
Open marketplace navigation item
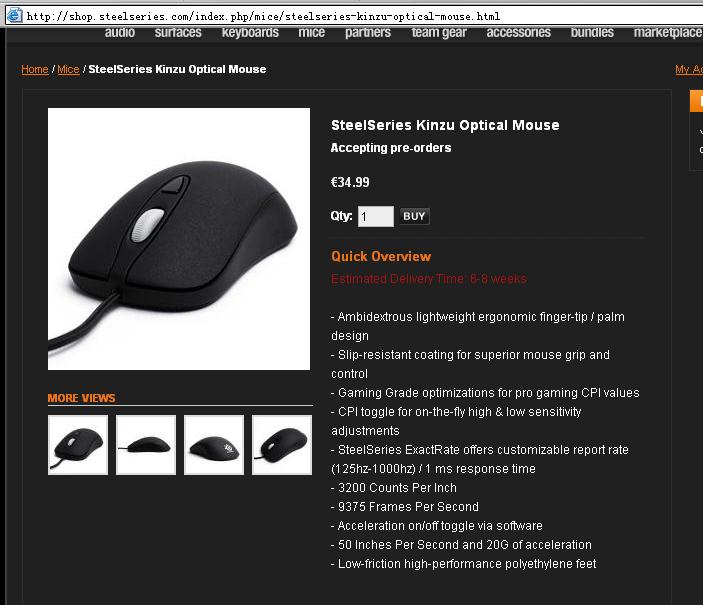point(668,33)
